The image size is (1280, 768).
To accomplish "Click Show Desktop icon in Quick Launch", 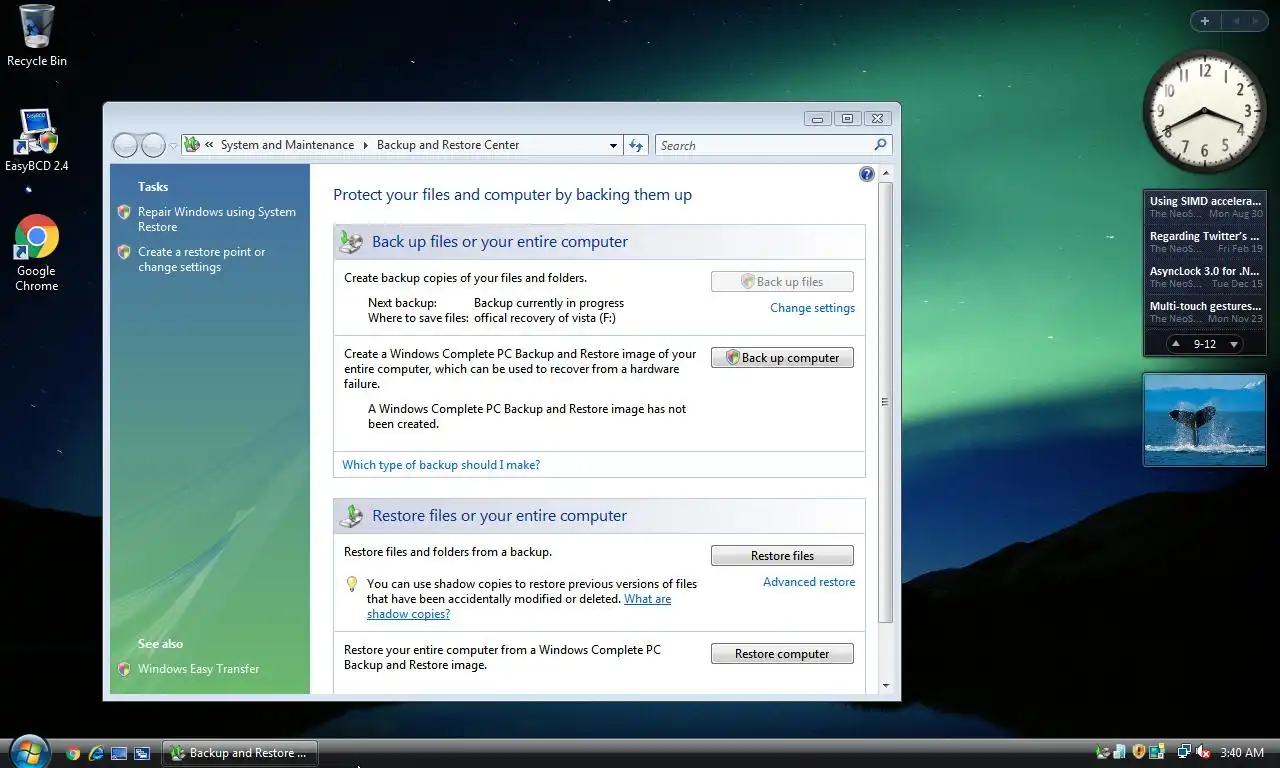I will pos(119,753).
